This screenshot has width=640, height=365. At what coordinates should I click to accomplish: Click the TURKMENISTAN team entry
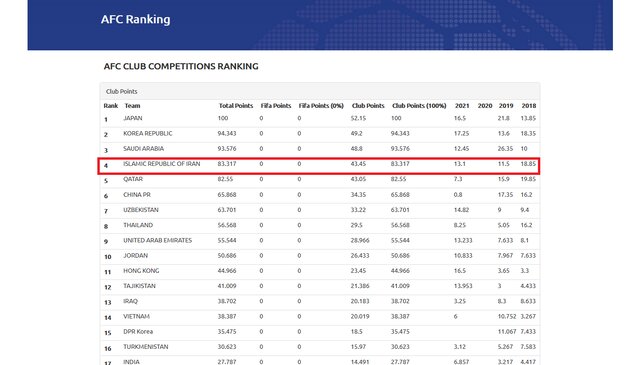coord(146,347)
